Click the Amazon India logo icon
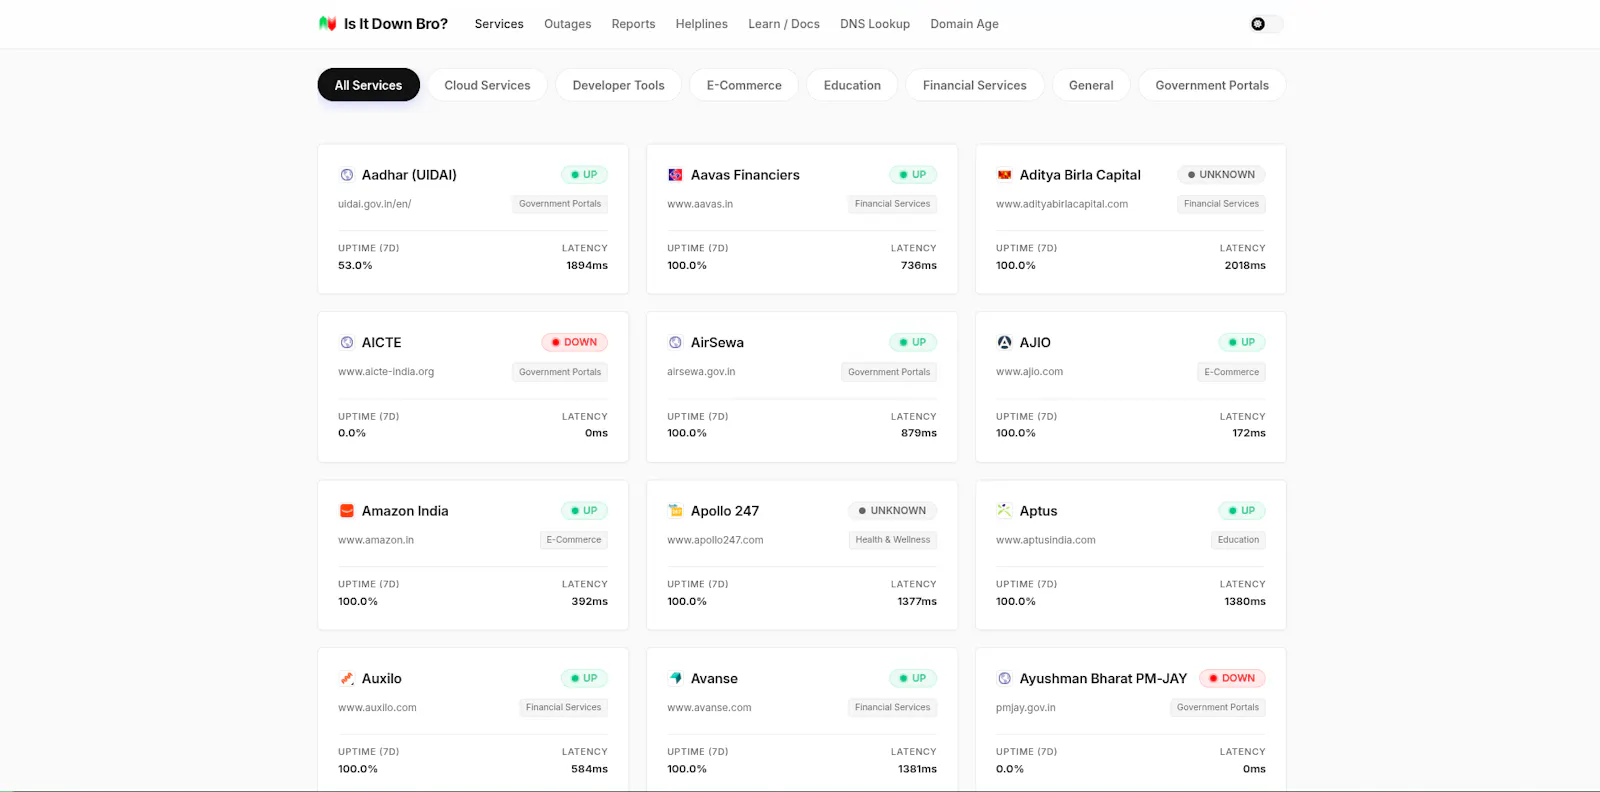This screenshot has width=1600, height=792. coord(347,511)
